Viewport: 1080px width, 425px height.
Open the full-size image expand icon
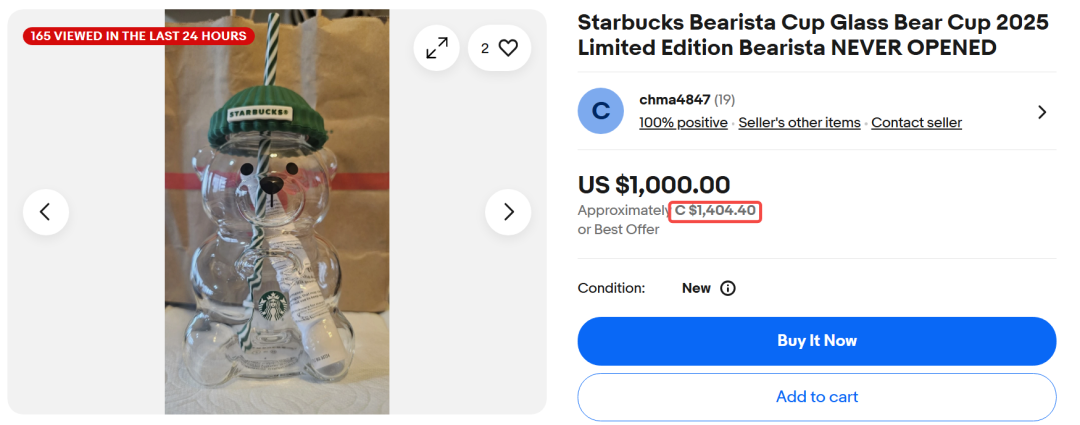pyautogui.click(x=437, y=48)
